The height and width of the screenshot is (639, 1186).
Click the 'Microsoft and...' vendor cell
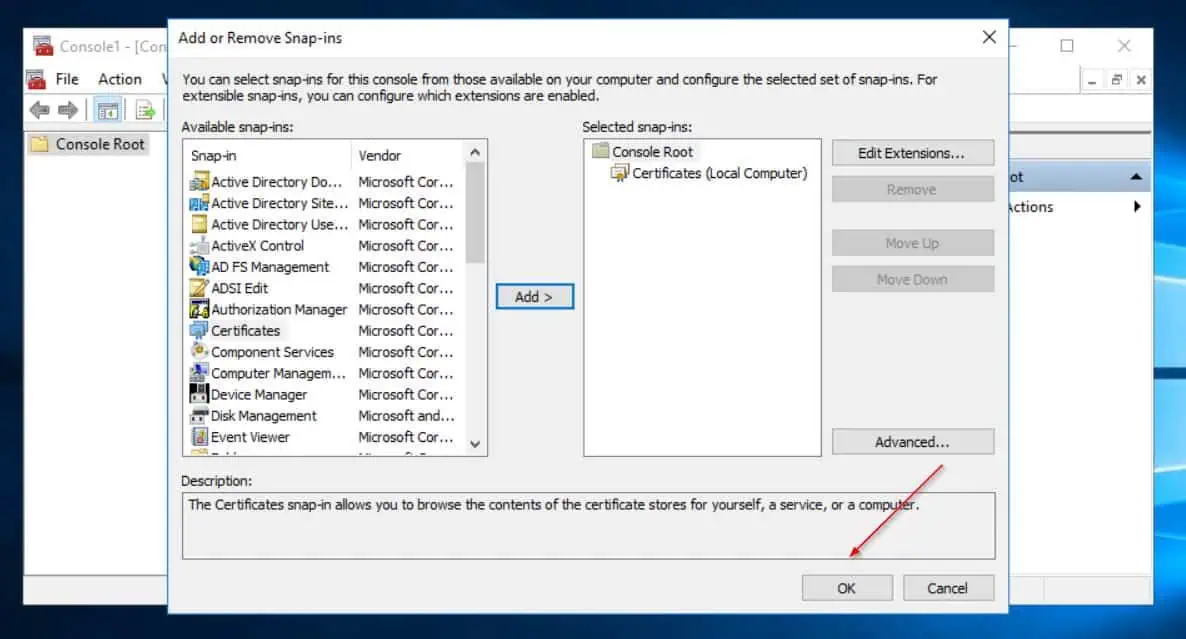pos(406,415)
